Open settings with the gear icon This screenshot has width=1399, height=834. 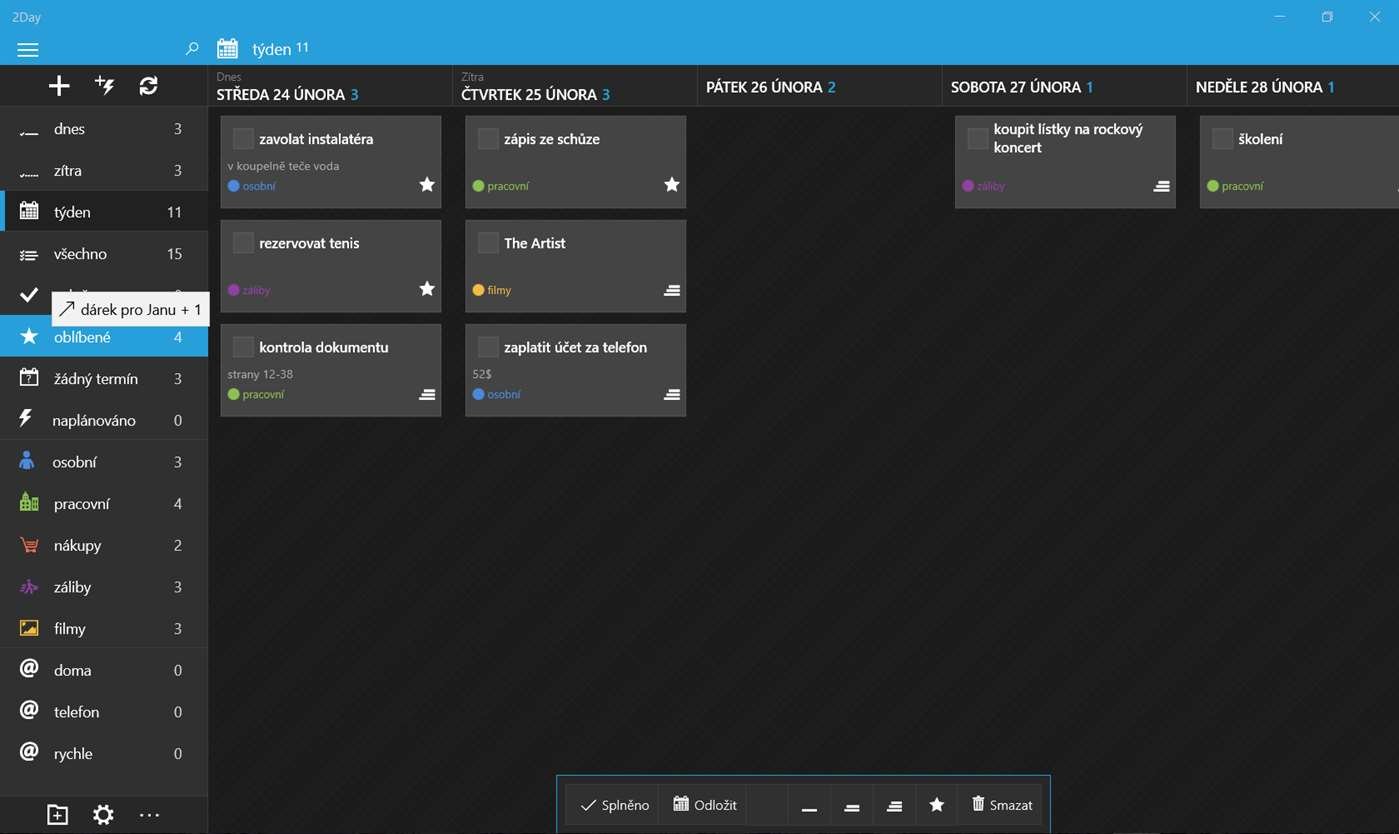(x=103, y=815)
